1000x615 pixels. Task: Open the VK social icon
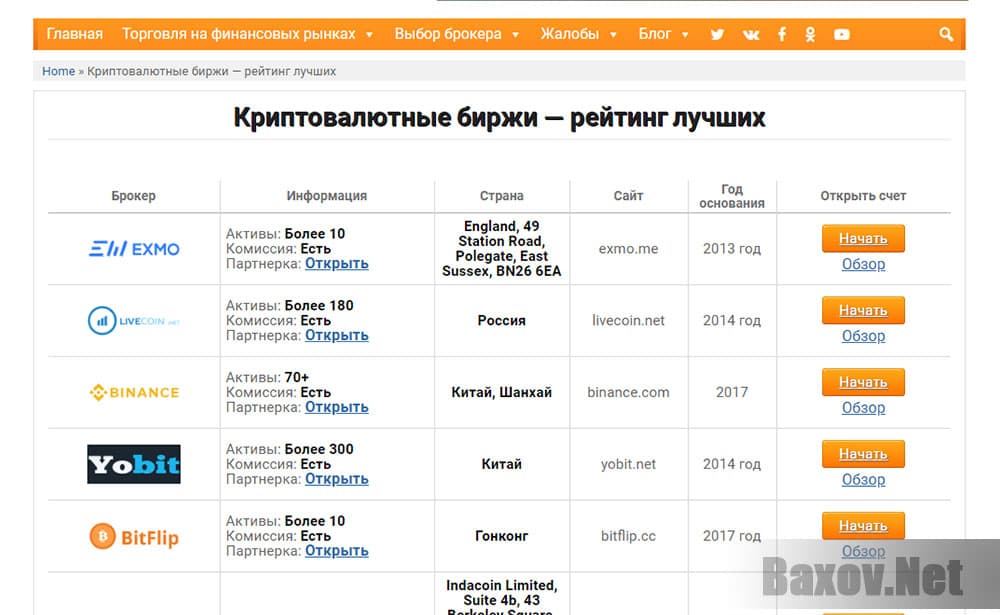[x=751, y=34]
